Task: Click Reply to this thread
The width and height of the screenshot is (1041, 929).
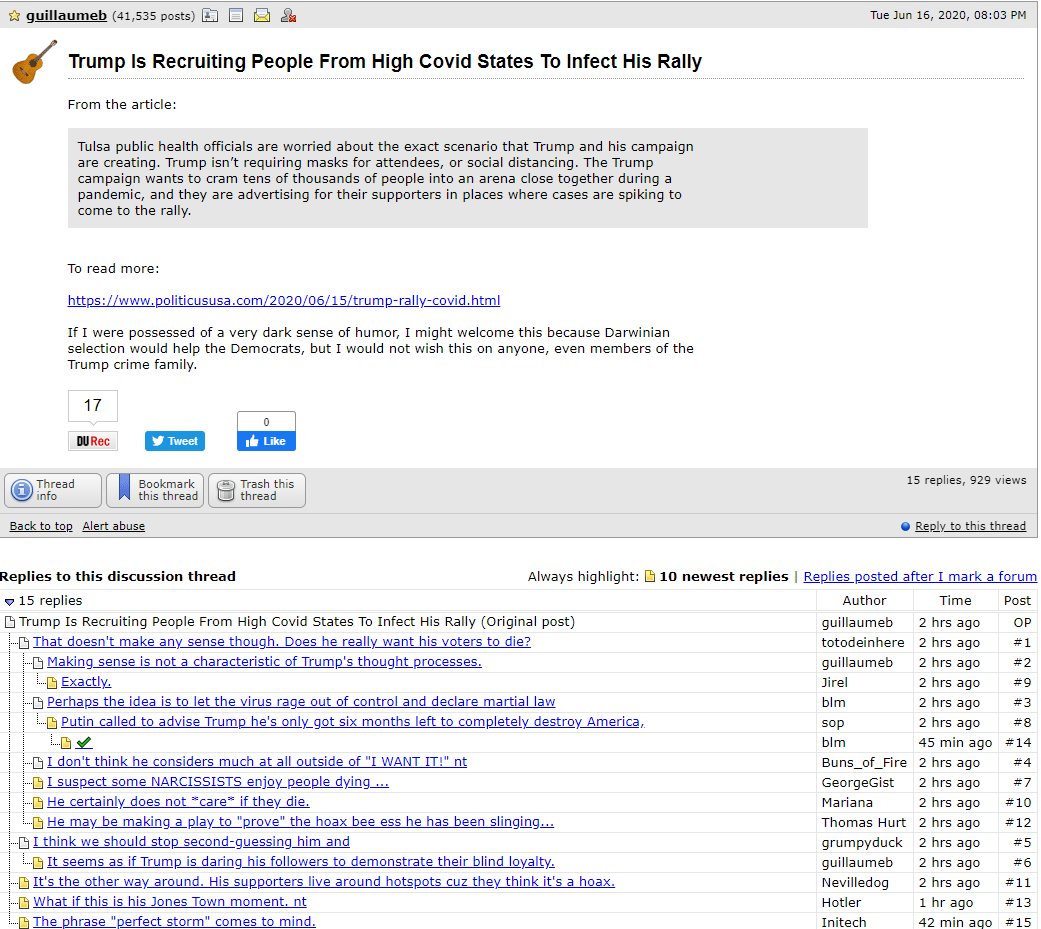Action: [x=970, y=526]
